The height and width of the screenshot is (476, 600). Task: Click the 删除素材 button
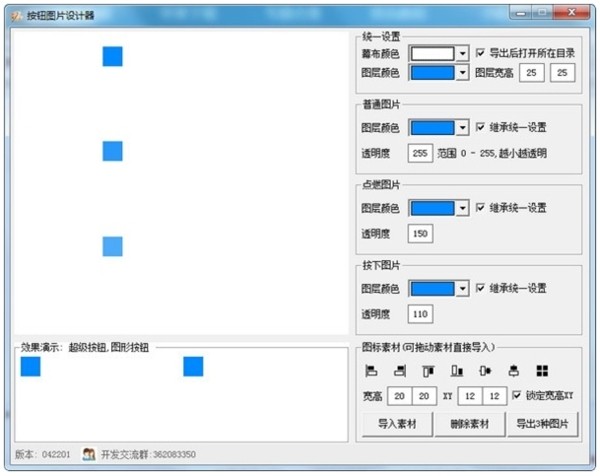point(470,424)
